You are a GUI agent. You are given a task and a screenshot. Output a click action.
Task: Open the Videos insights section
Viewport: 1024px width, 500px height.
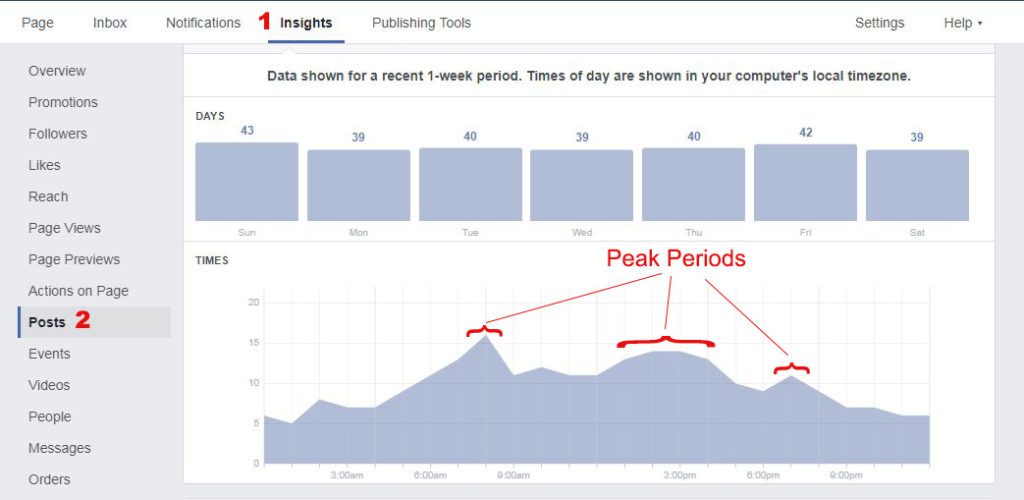click(x=48, y=385)
